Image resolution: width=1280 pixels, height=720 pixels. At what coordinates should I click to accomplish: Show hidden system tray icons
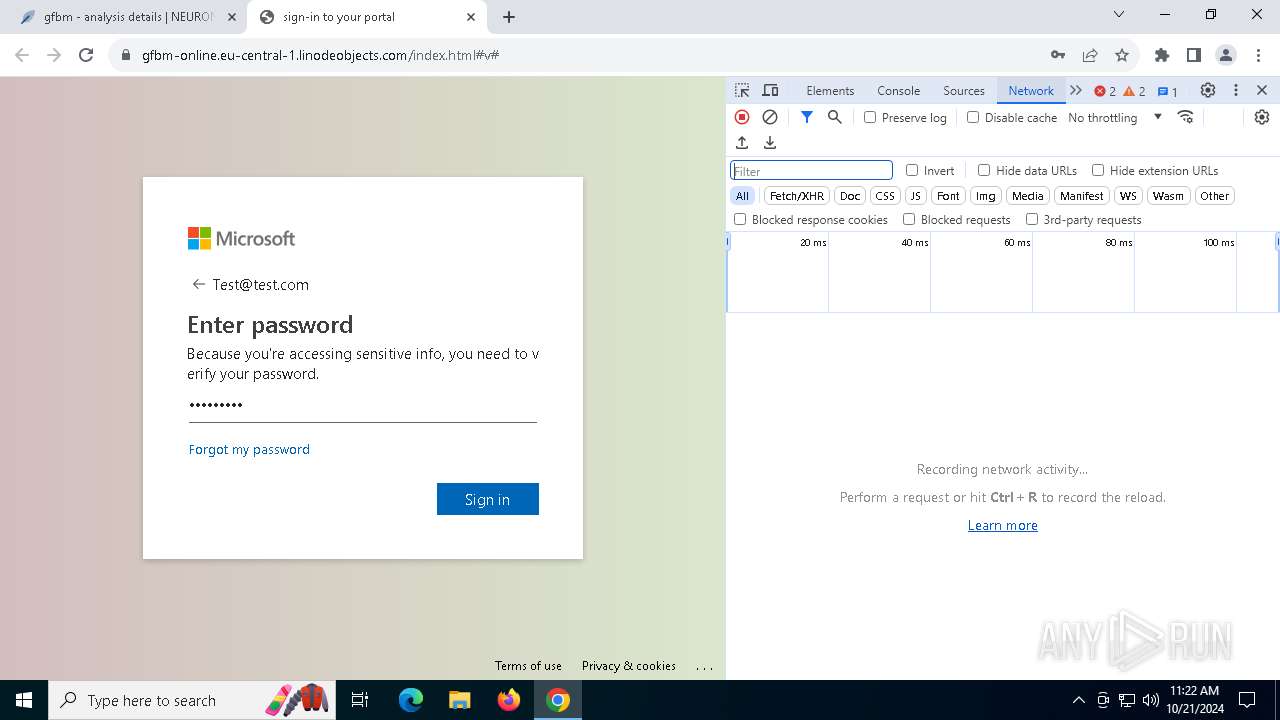tap(1079, 700)
